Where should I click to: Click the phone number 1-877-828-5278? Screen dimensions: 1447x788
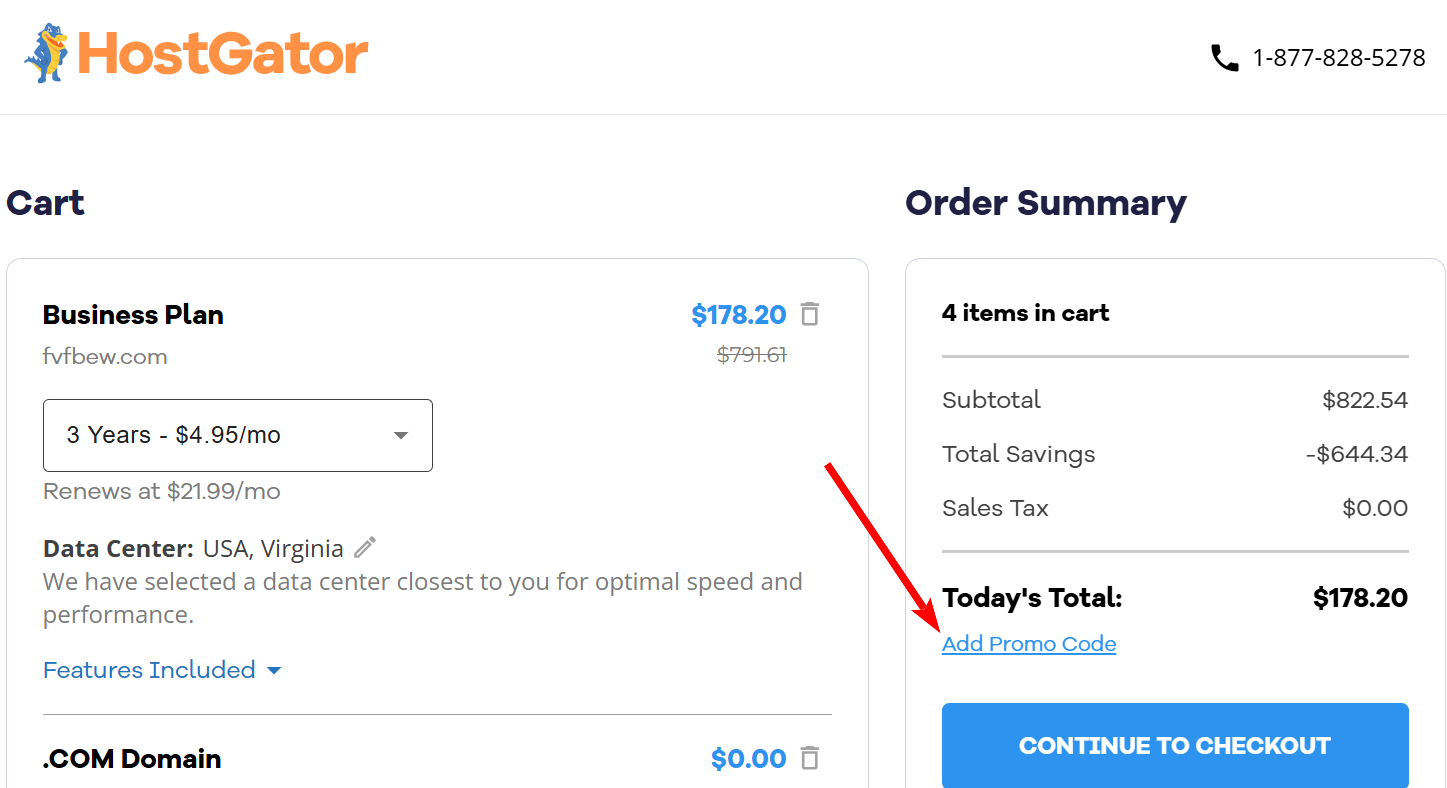tap(1339, 57)
